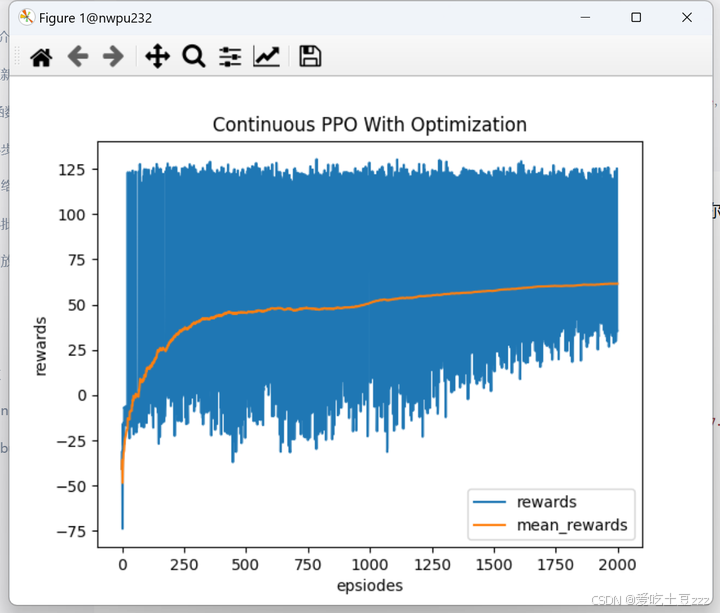The image size is (720, 613).
Task: Click the matplotlib icon in the title bar
Action: click(26, 17)
